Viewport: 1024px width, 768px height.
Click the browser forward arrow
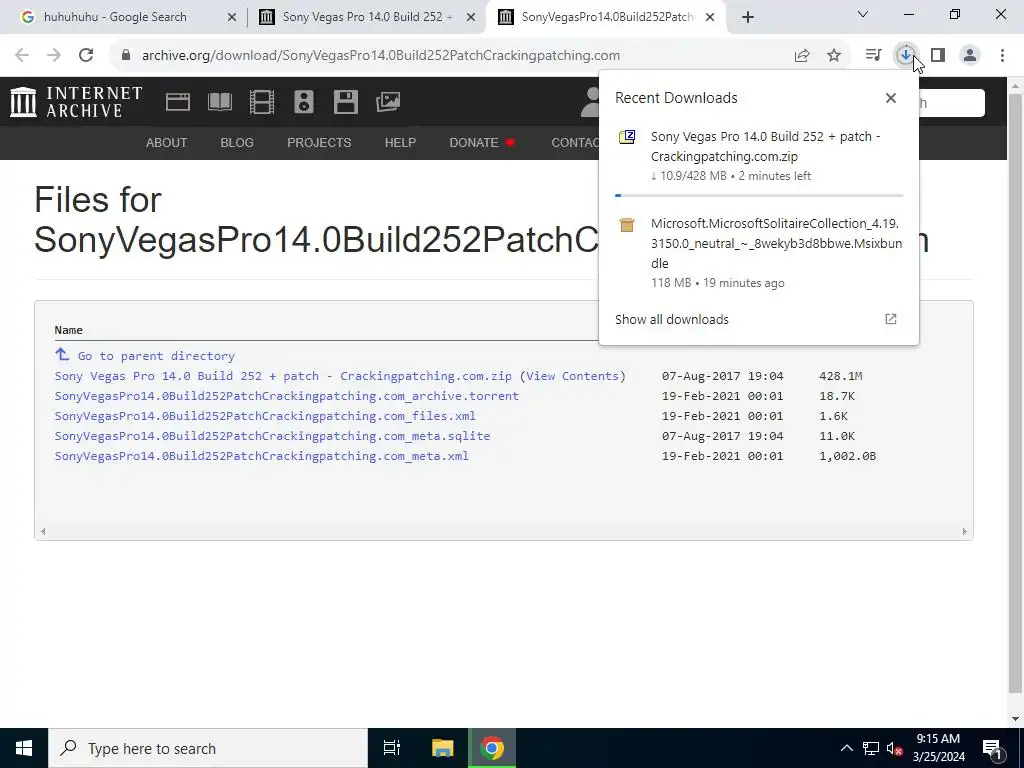click(x=54, y=56)
